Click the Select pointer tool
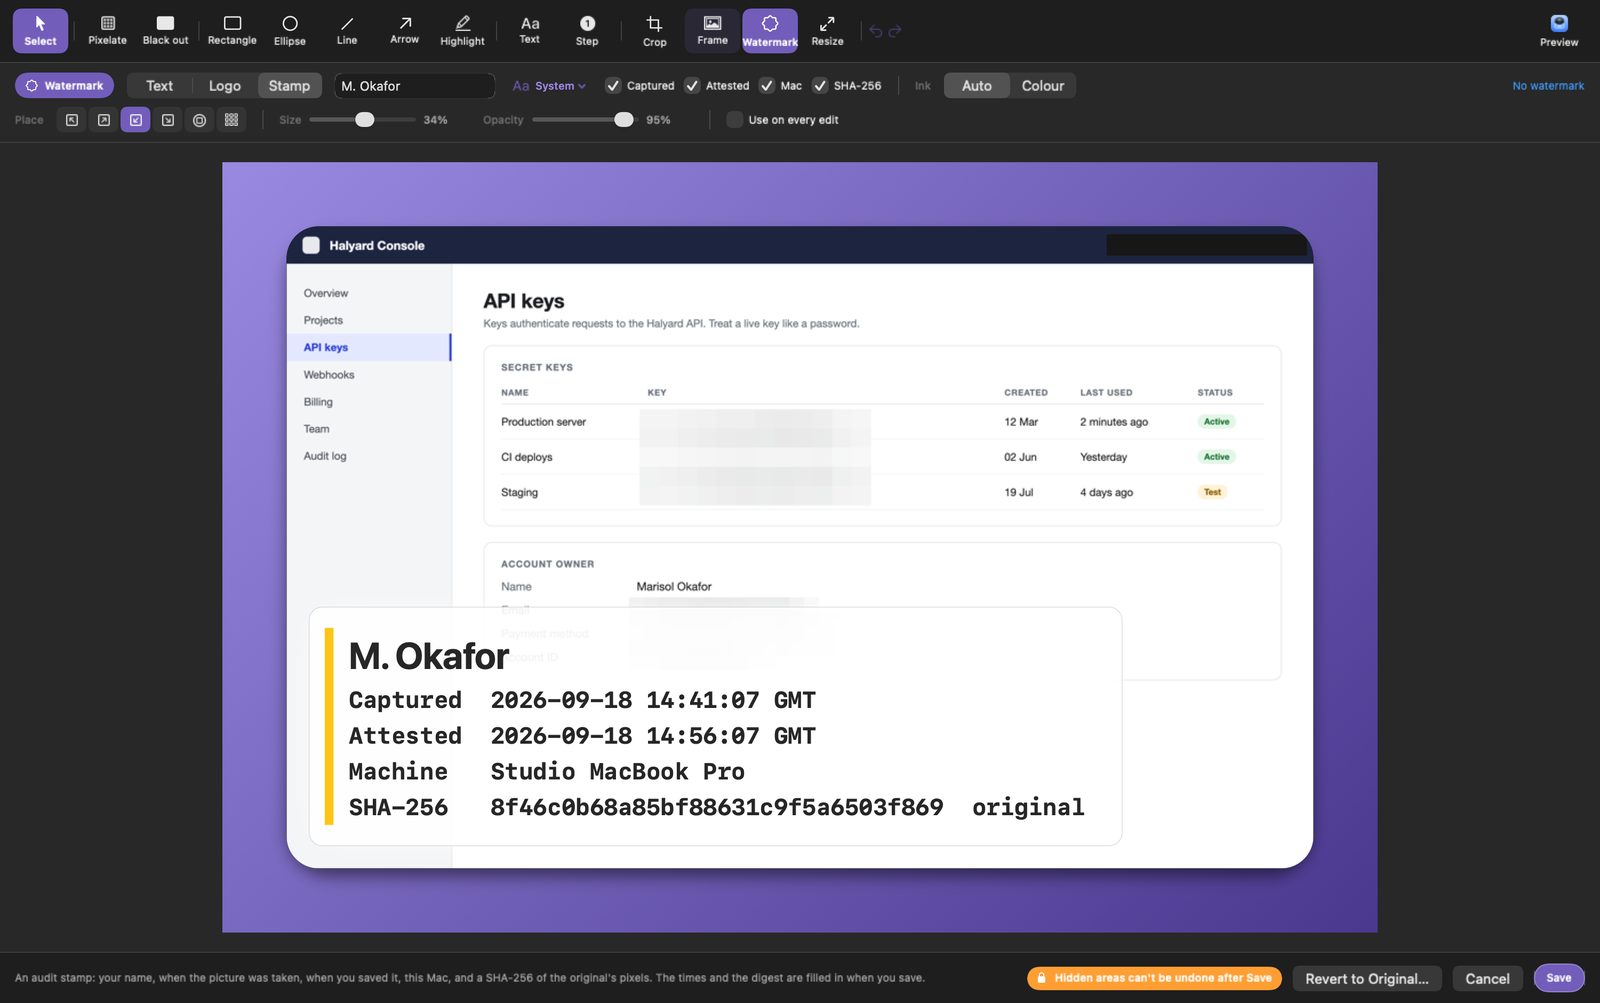This screenshot has height=1003, width=1600. [x=40, y=30]
